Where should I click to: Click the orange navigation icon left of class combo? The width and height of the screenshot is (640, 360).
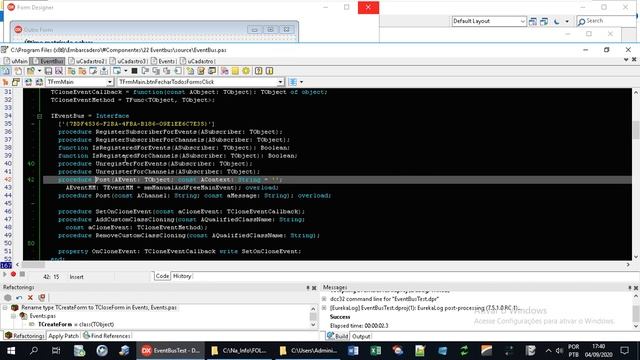point(5,82)
